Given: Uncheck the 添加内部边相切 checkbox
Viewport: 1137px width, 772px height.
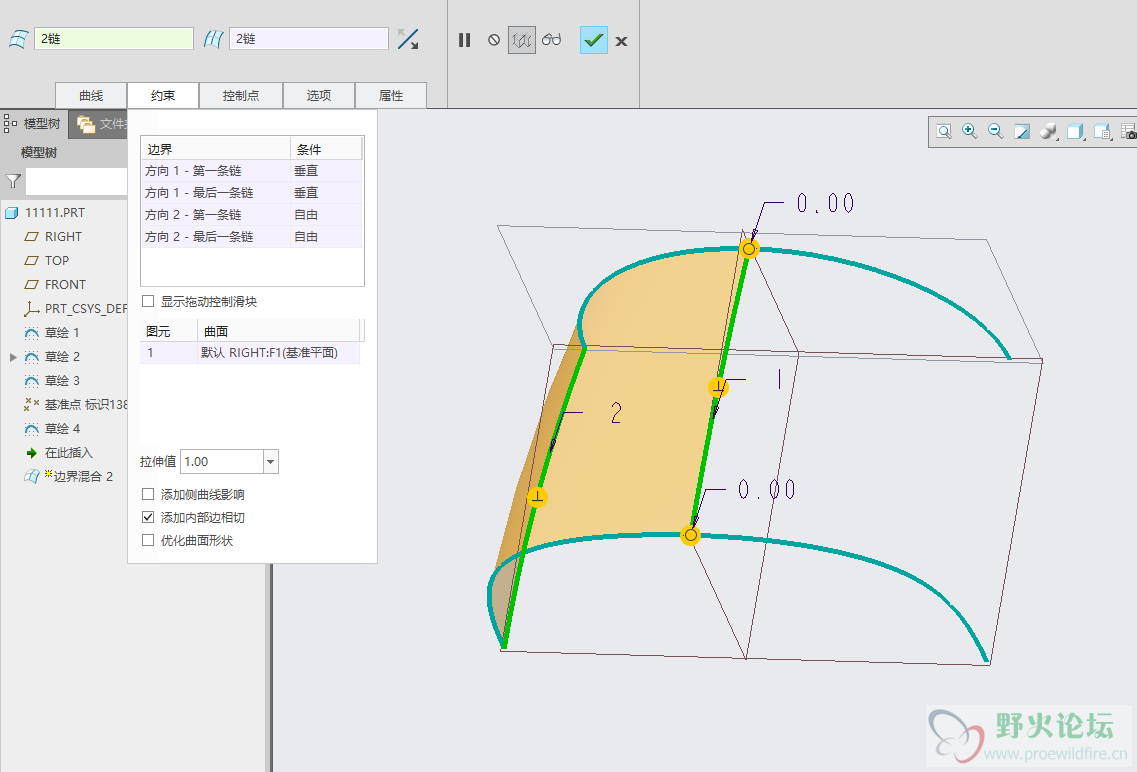Looking at the screenshot, I should [148, 517].
